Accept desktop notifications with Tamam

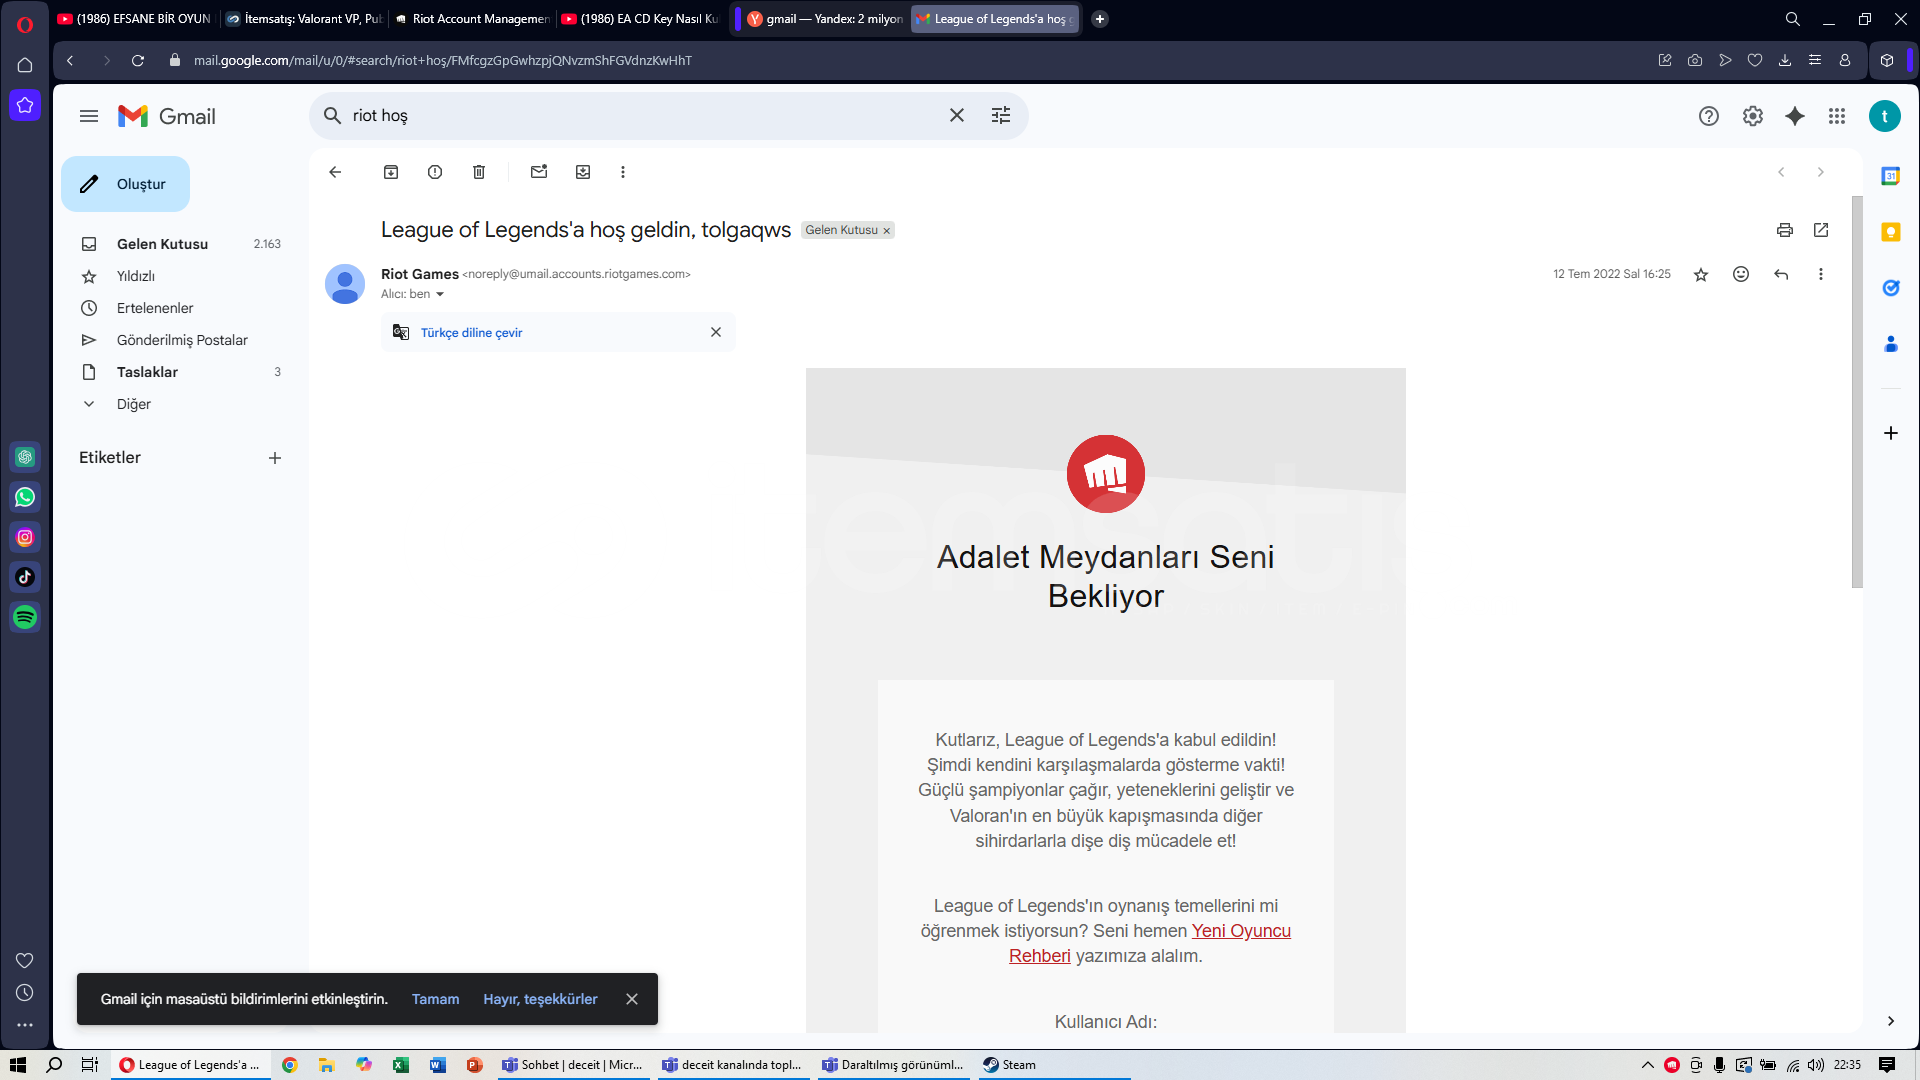(435, 999)
